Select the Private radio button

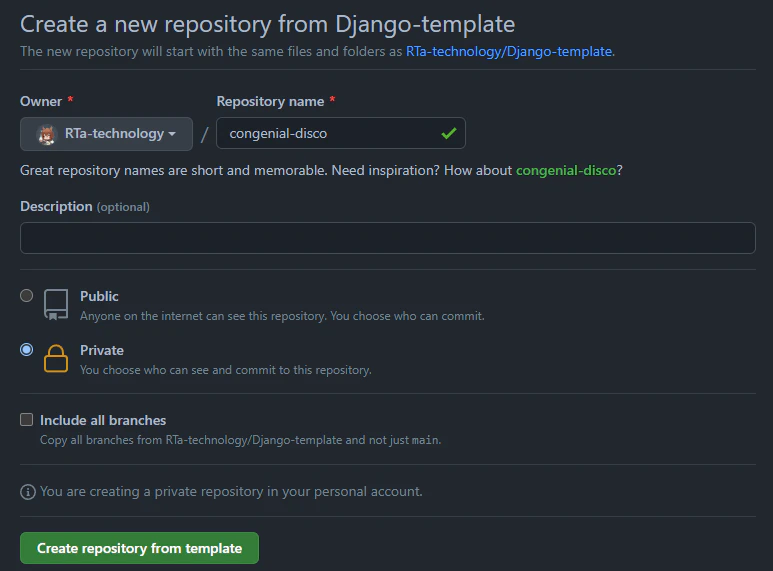[x=27, y=350]
